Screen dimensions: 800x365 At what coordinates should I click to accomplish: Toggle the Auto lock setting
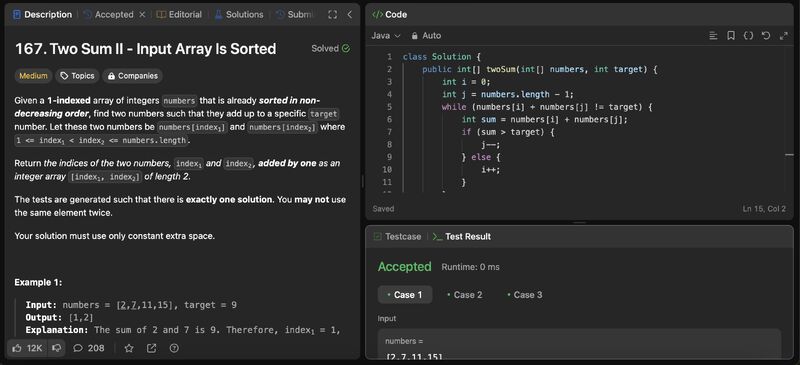coord(426,36)
